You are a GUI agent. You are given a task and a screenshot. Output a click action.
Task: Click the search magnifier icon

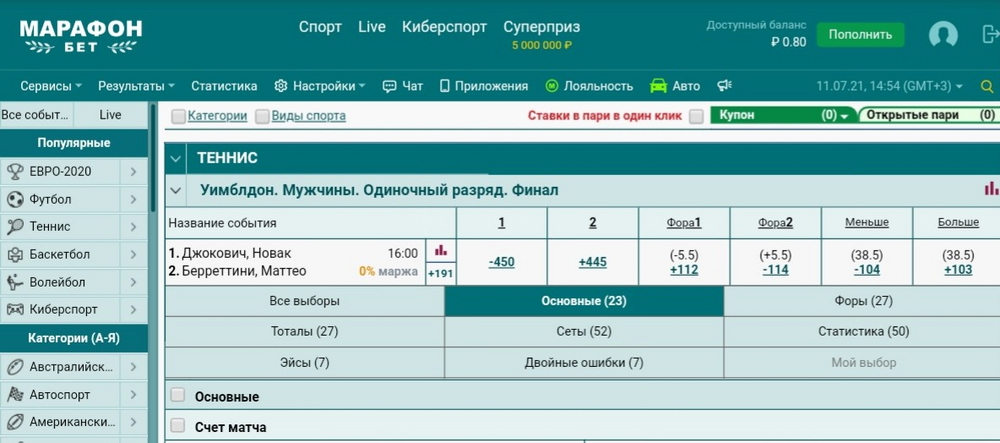tap(988, 86)
